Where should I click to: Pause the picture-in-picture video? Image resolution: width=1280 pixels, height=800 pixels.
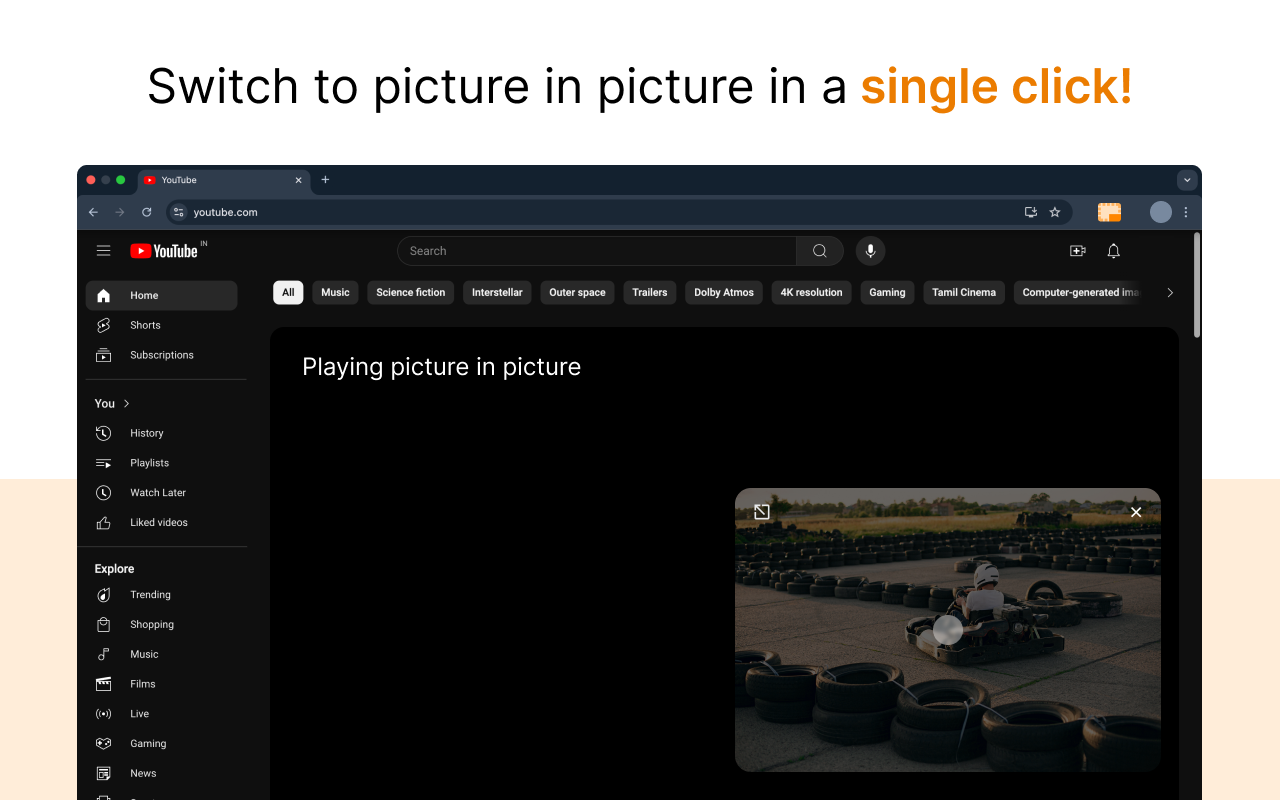click(948, 630)
